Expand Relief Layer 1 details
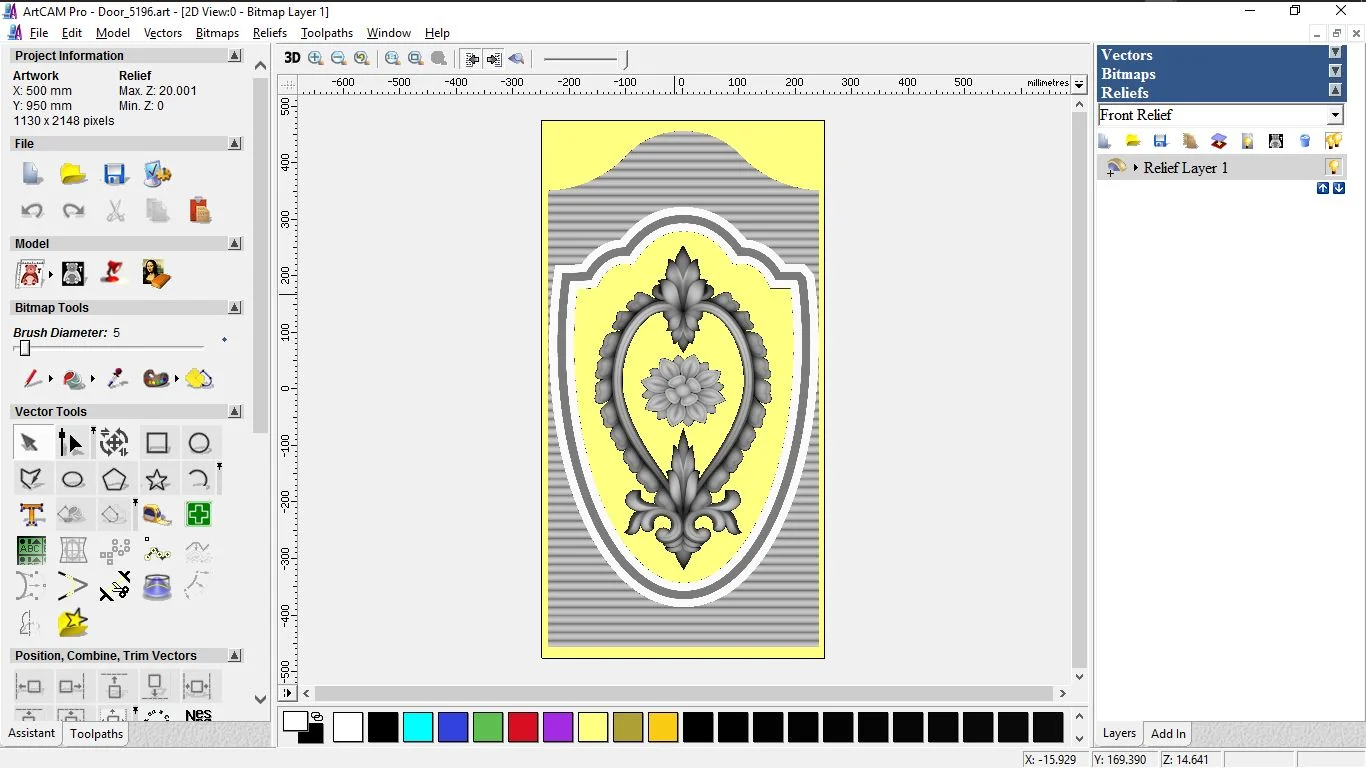 (1136, 167)
